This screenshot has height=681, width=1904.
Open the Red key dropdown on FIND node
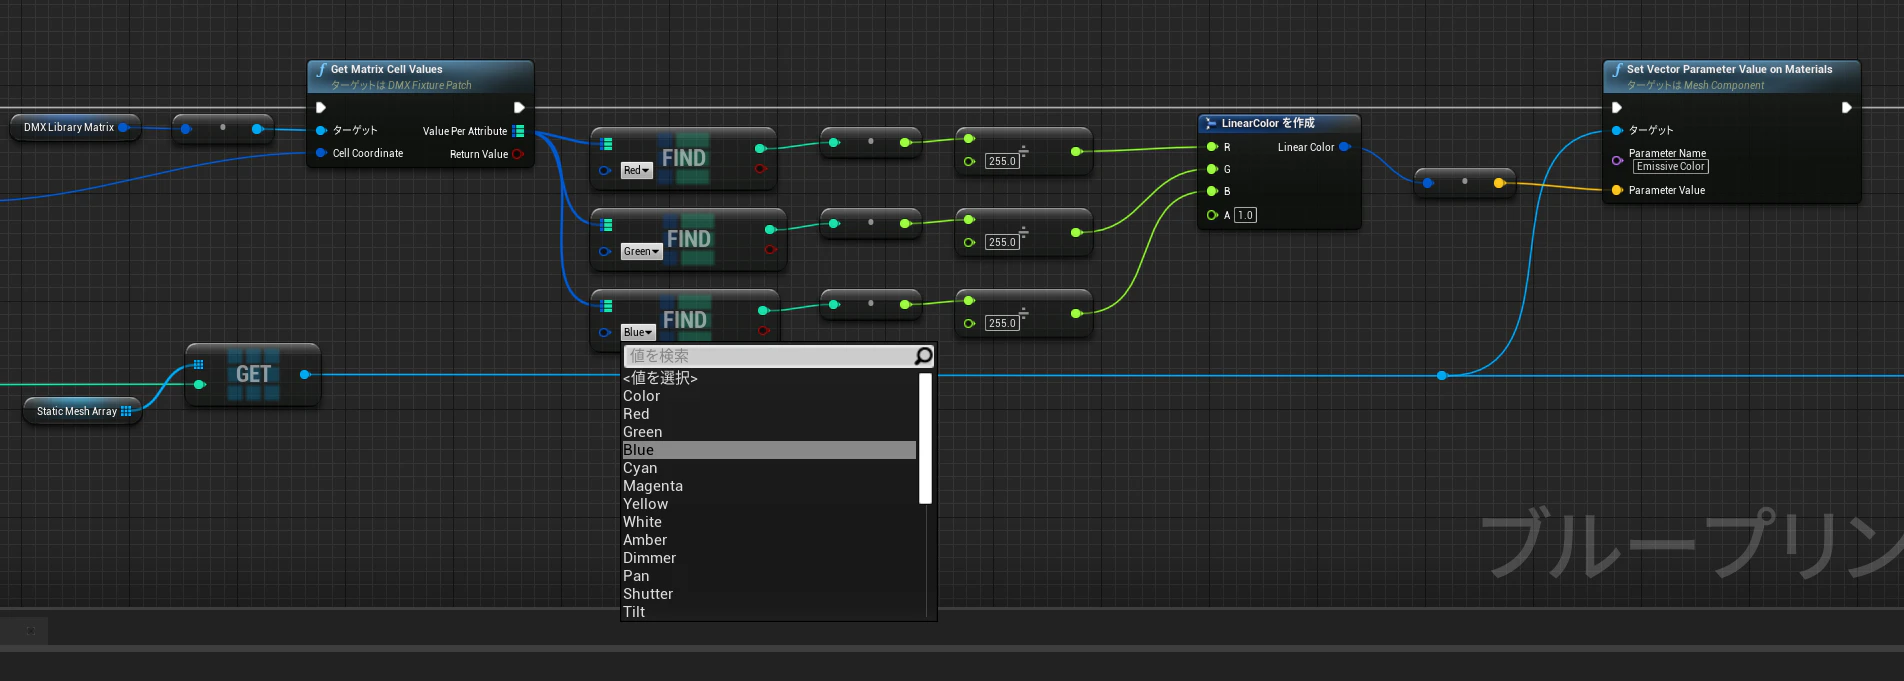[x=636, y=171]
